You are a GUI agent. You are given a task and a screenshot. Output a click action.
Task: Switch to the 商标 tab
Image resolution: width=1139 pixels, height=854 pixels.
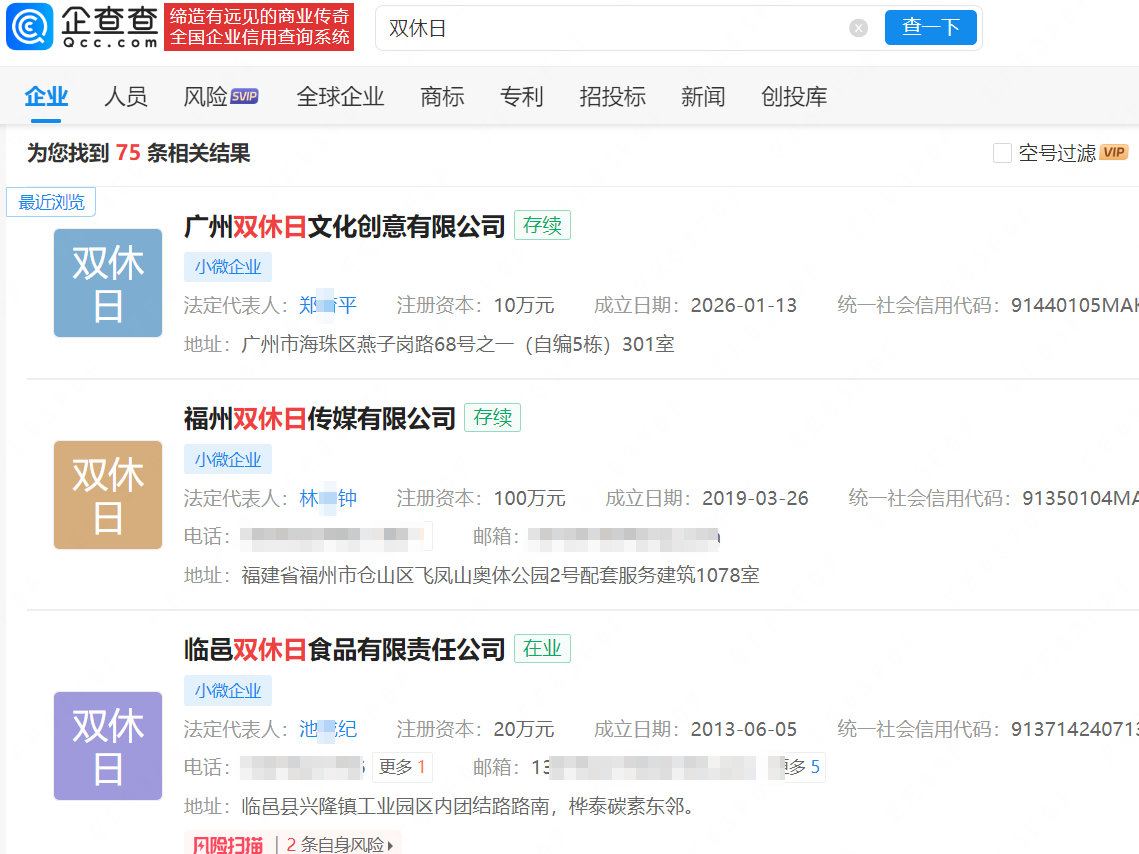(x=442, y=96)
